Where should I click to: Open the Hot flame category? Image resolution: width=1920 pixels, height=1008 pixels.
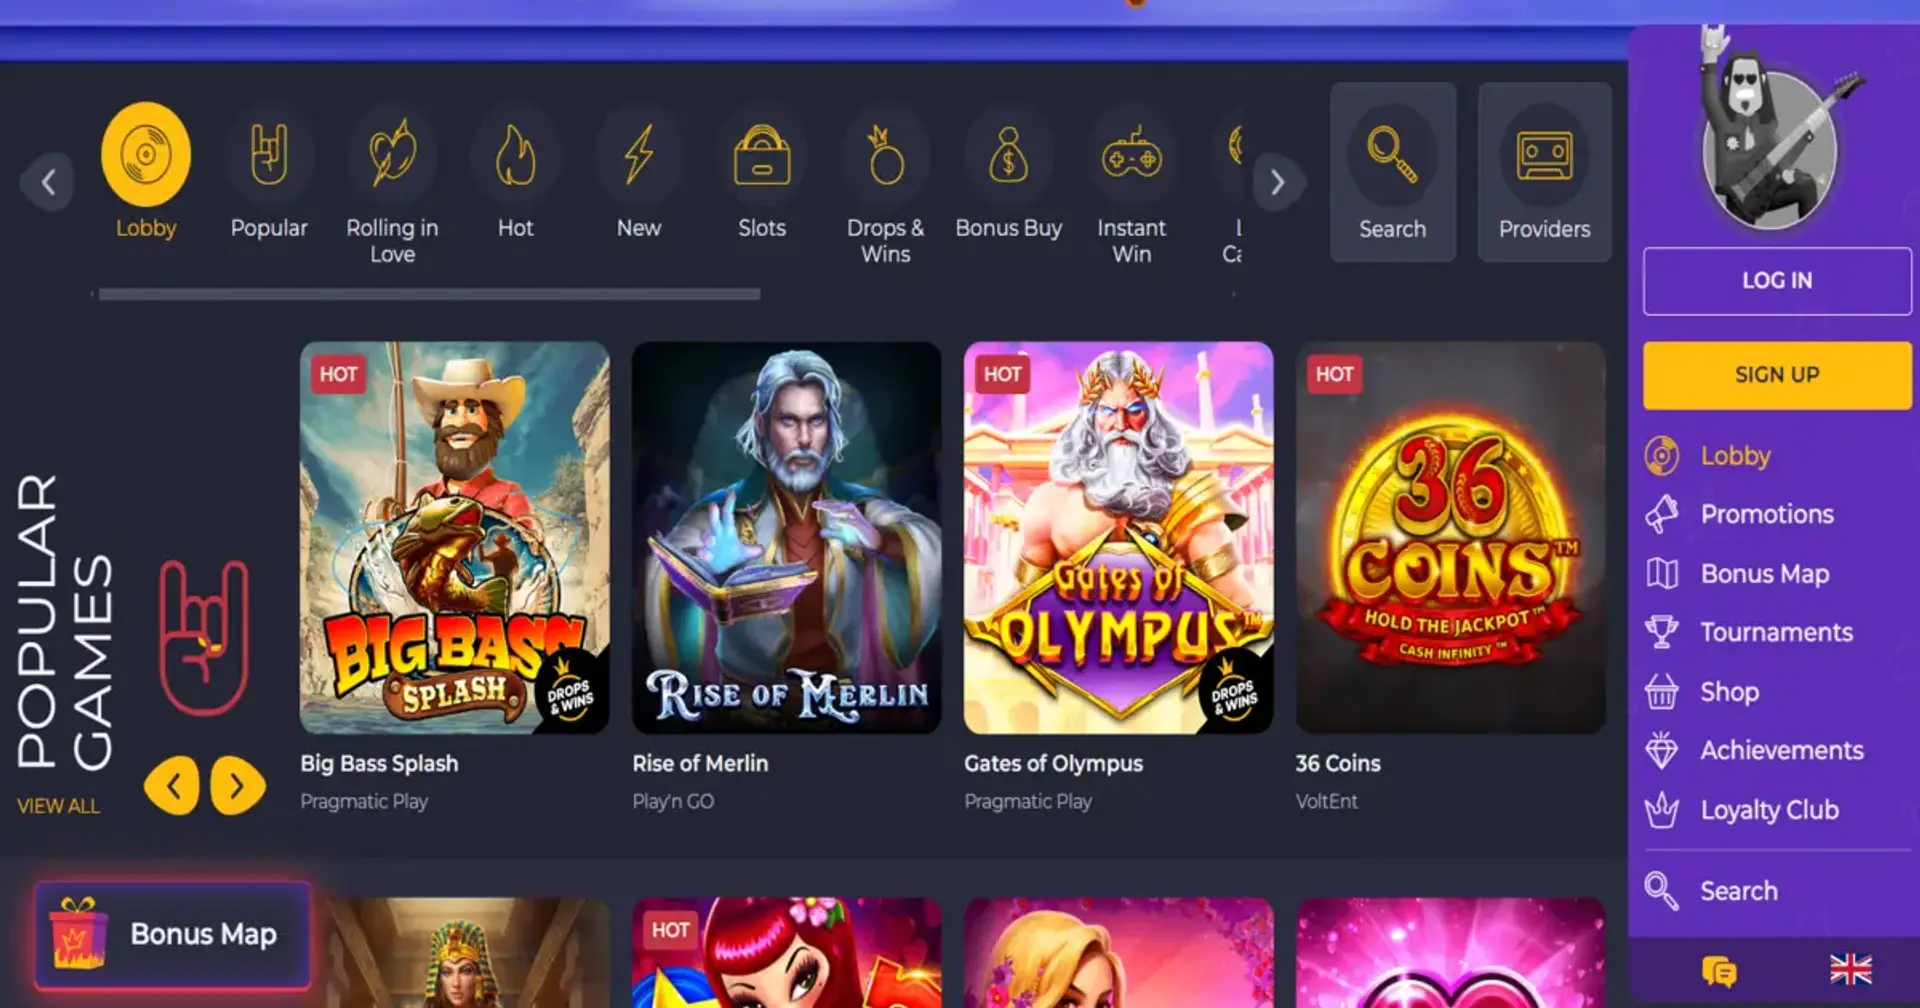point(515,154)
